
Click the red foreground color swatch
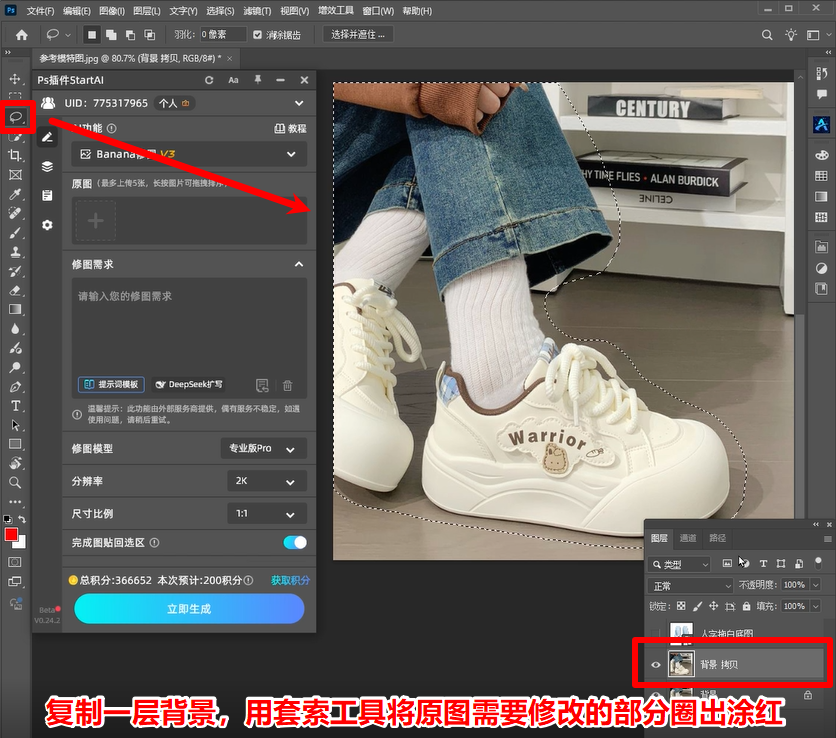[10, 534]
